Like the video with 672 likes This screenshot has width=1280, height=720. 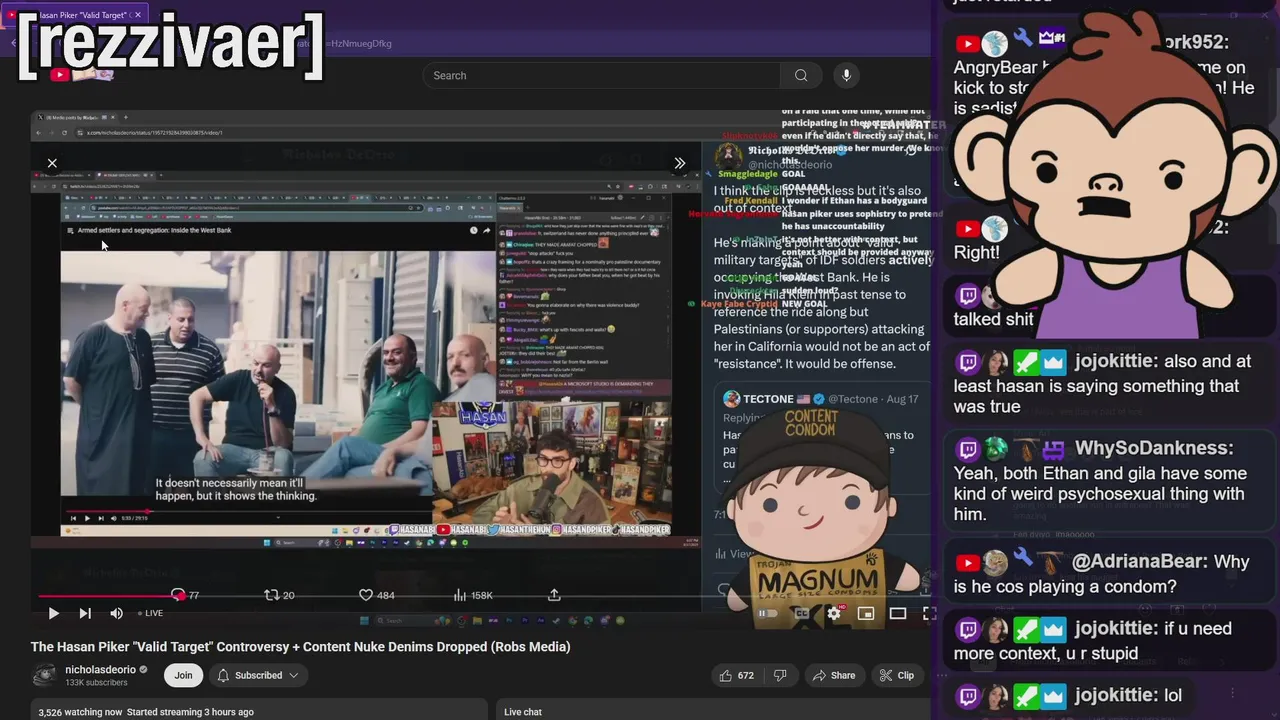click(736, 675)
